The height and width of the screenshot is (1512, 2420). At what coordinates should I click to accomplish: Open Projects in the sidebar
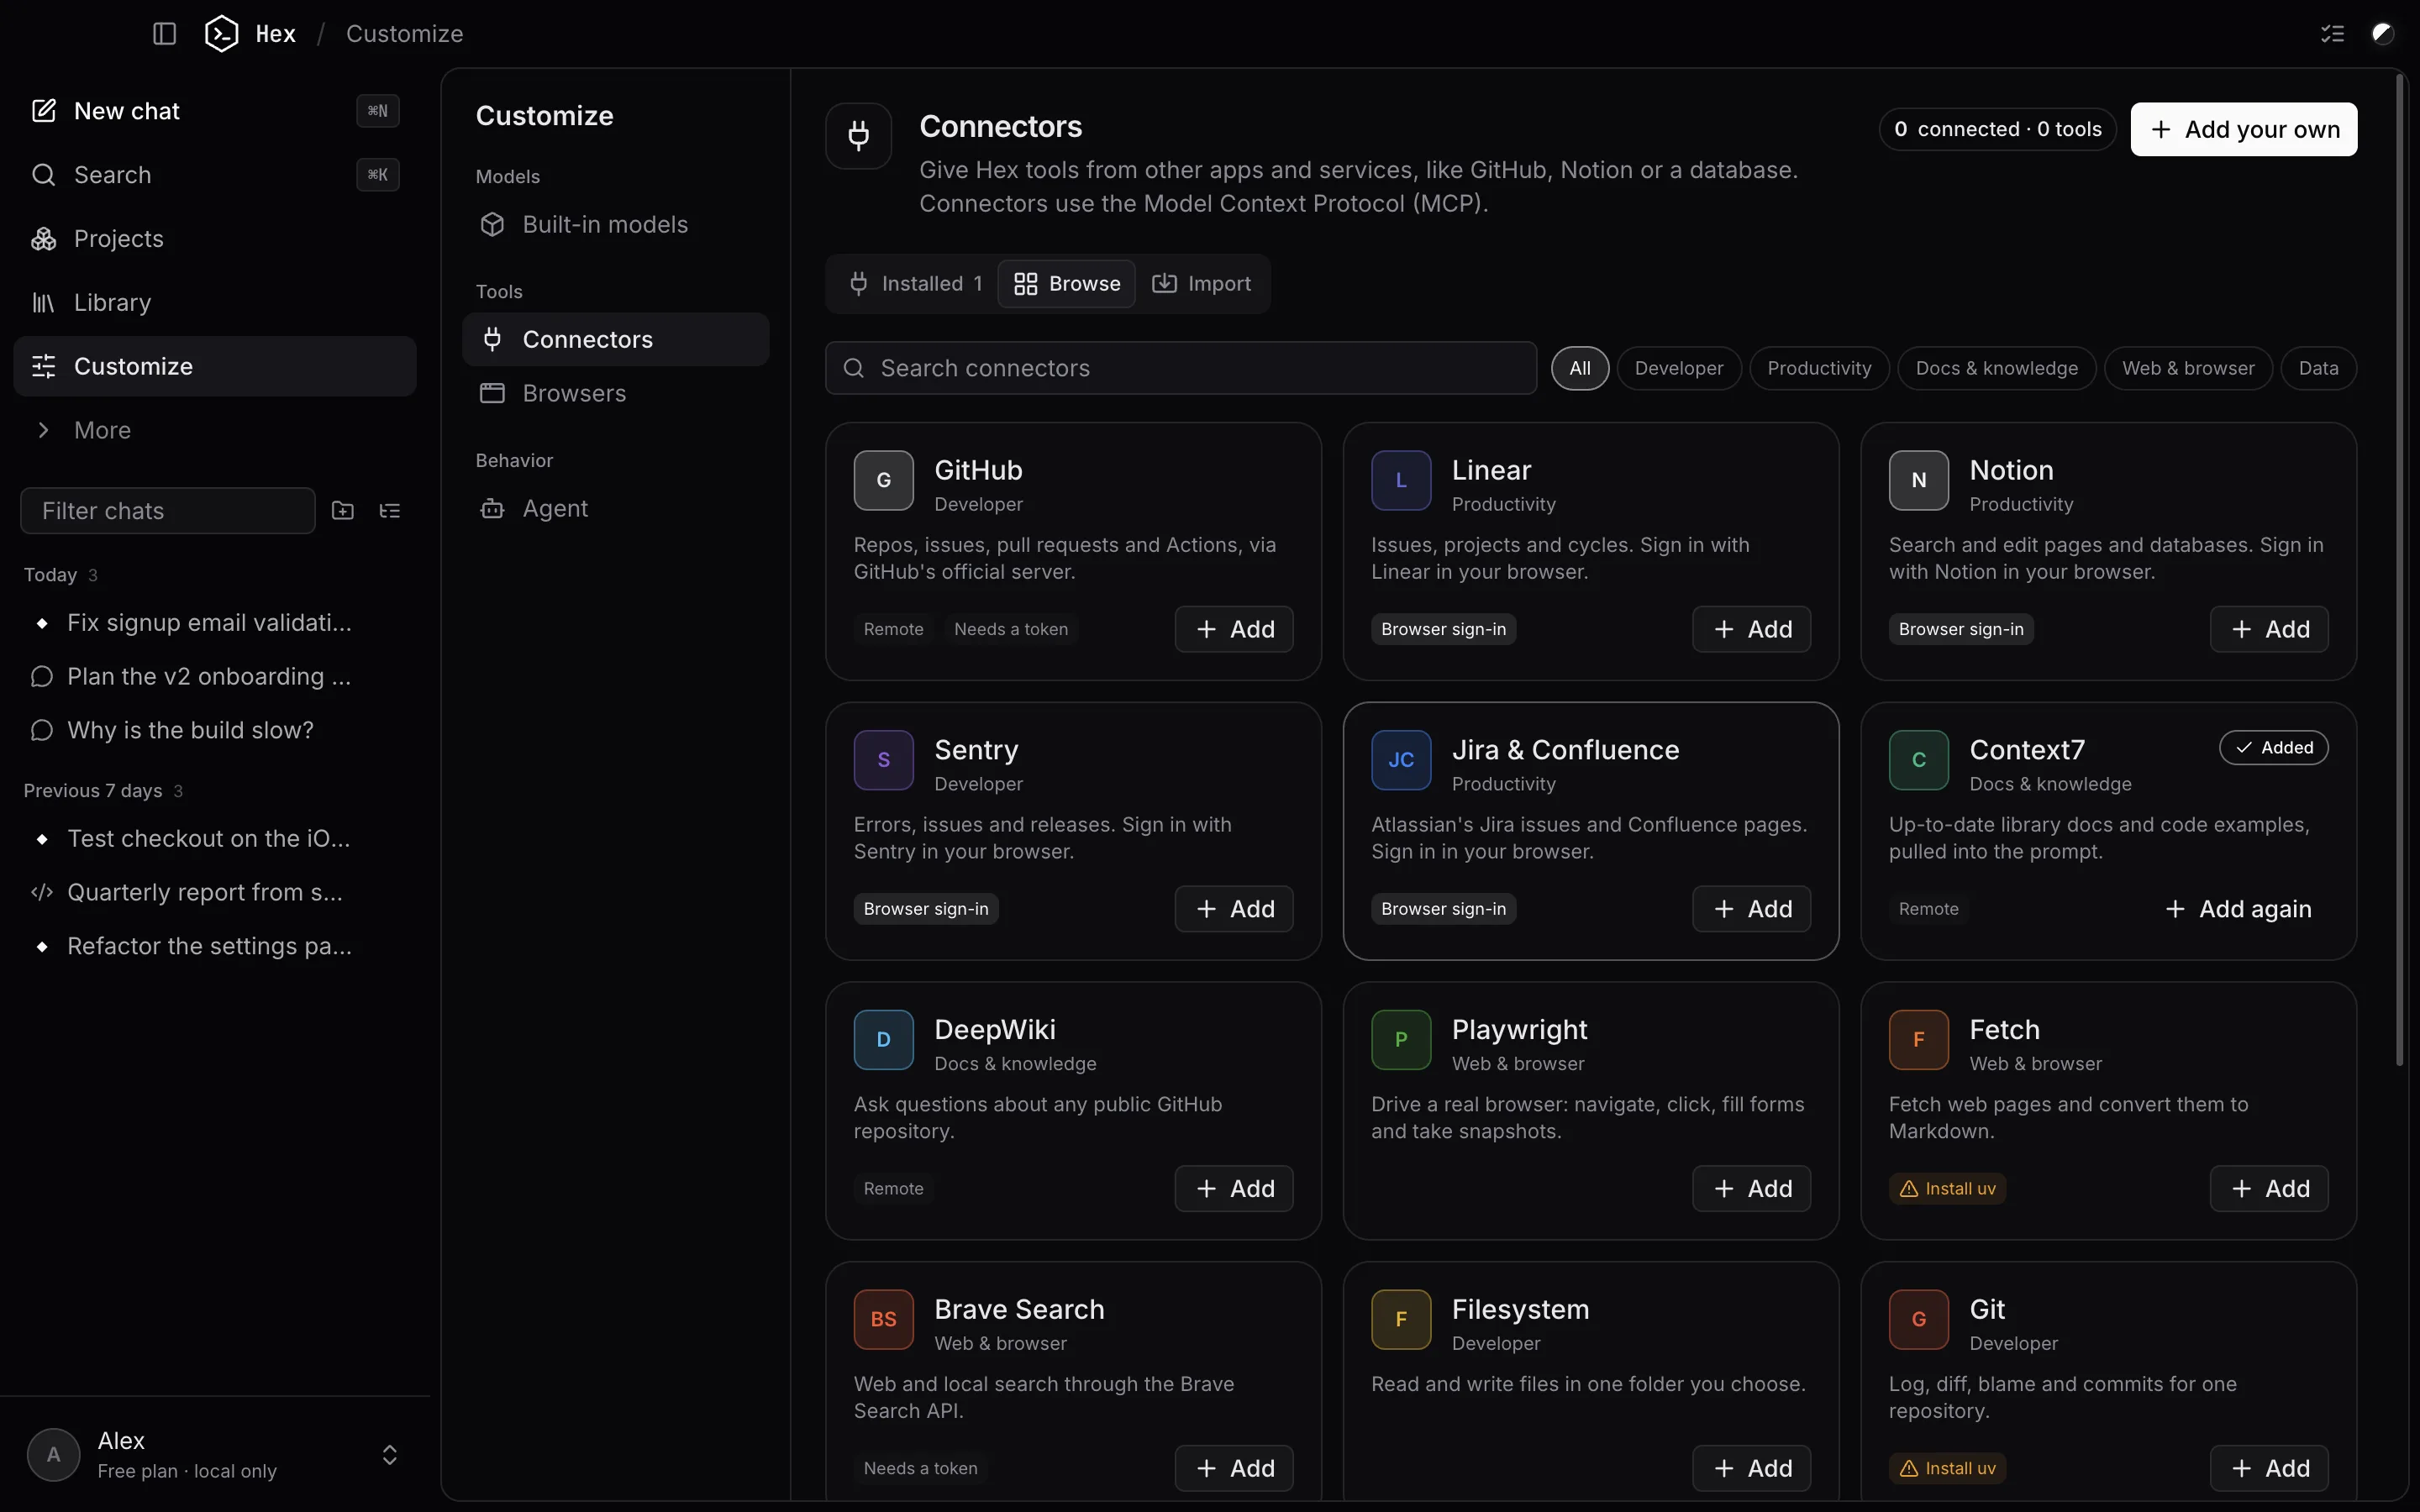click(215, 239)
